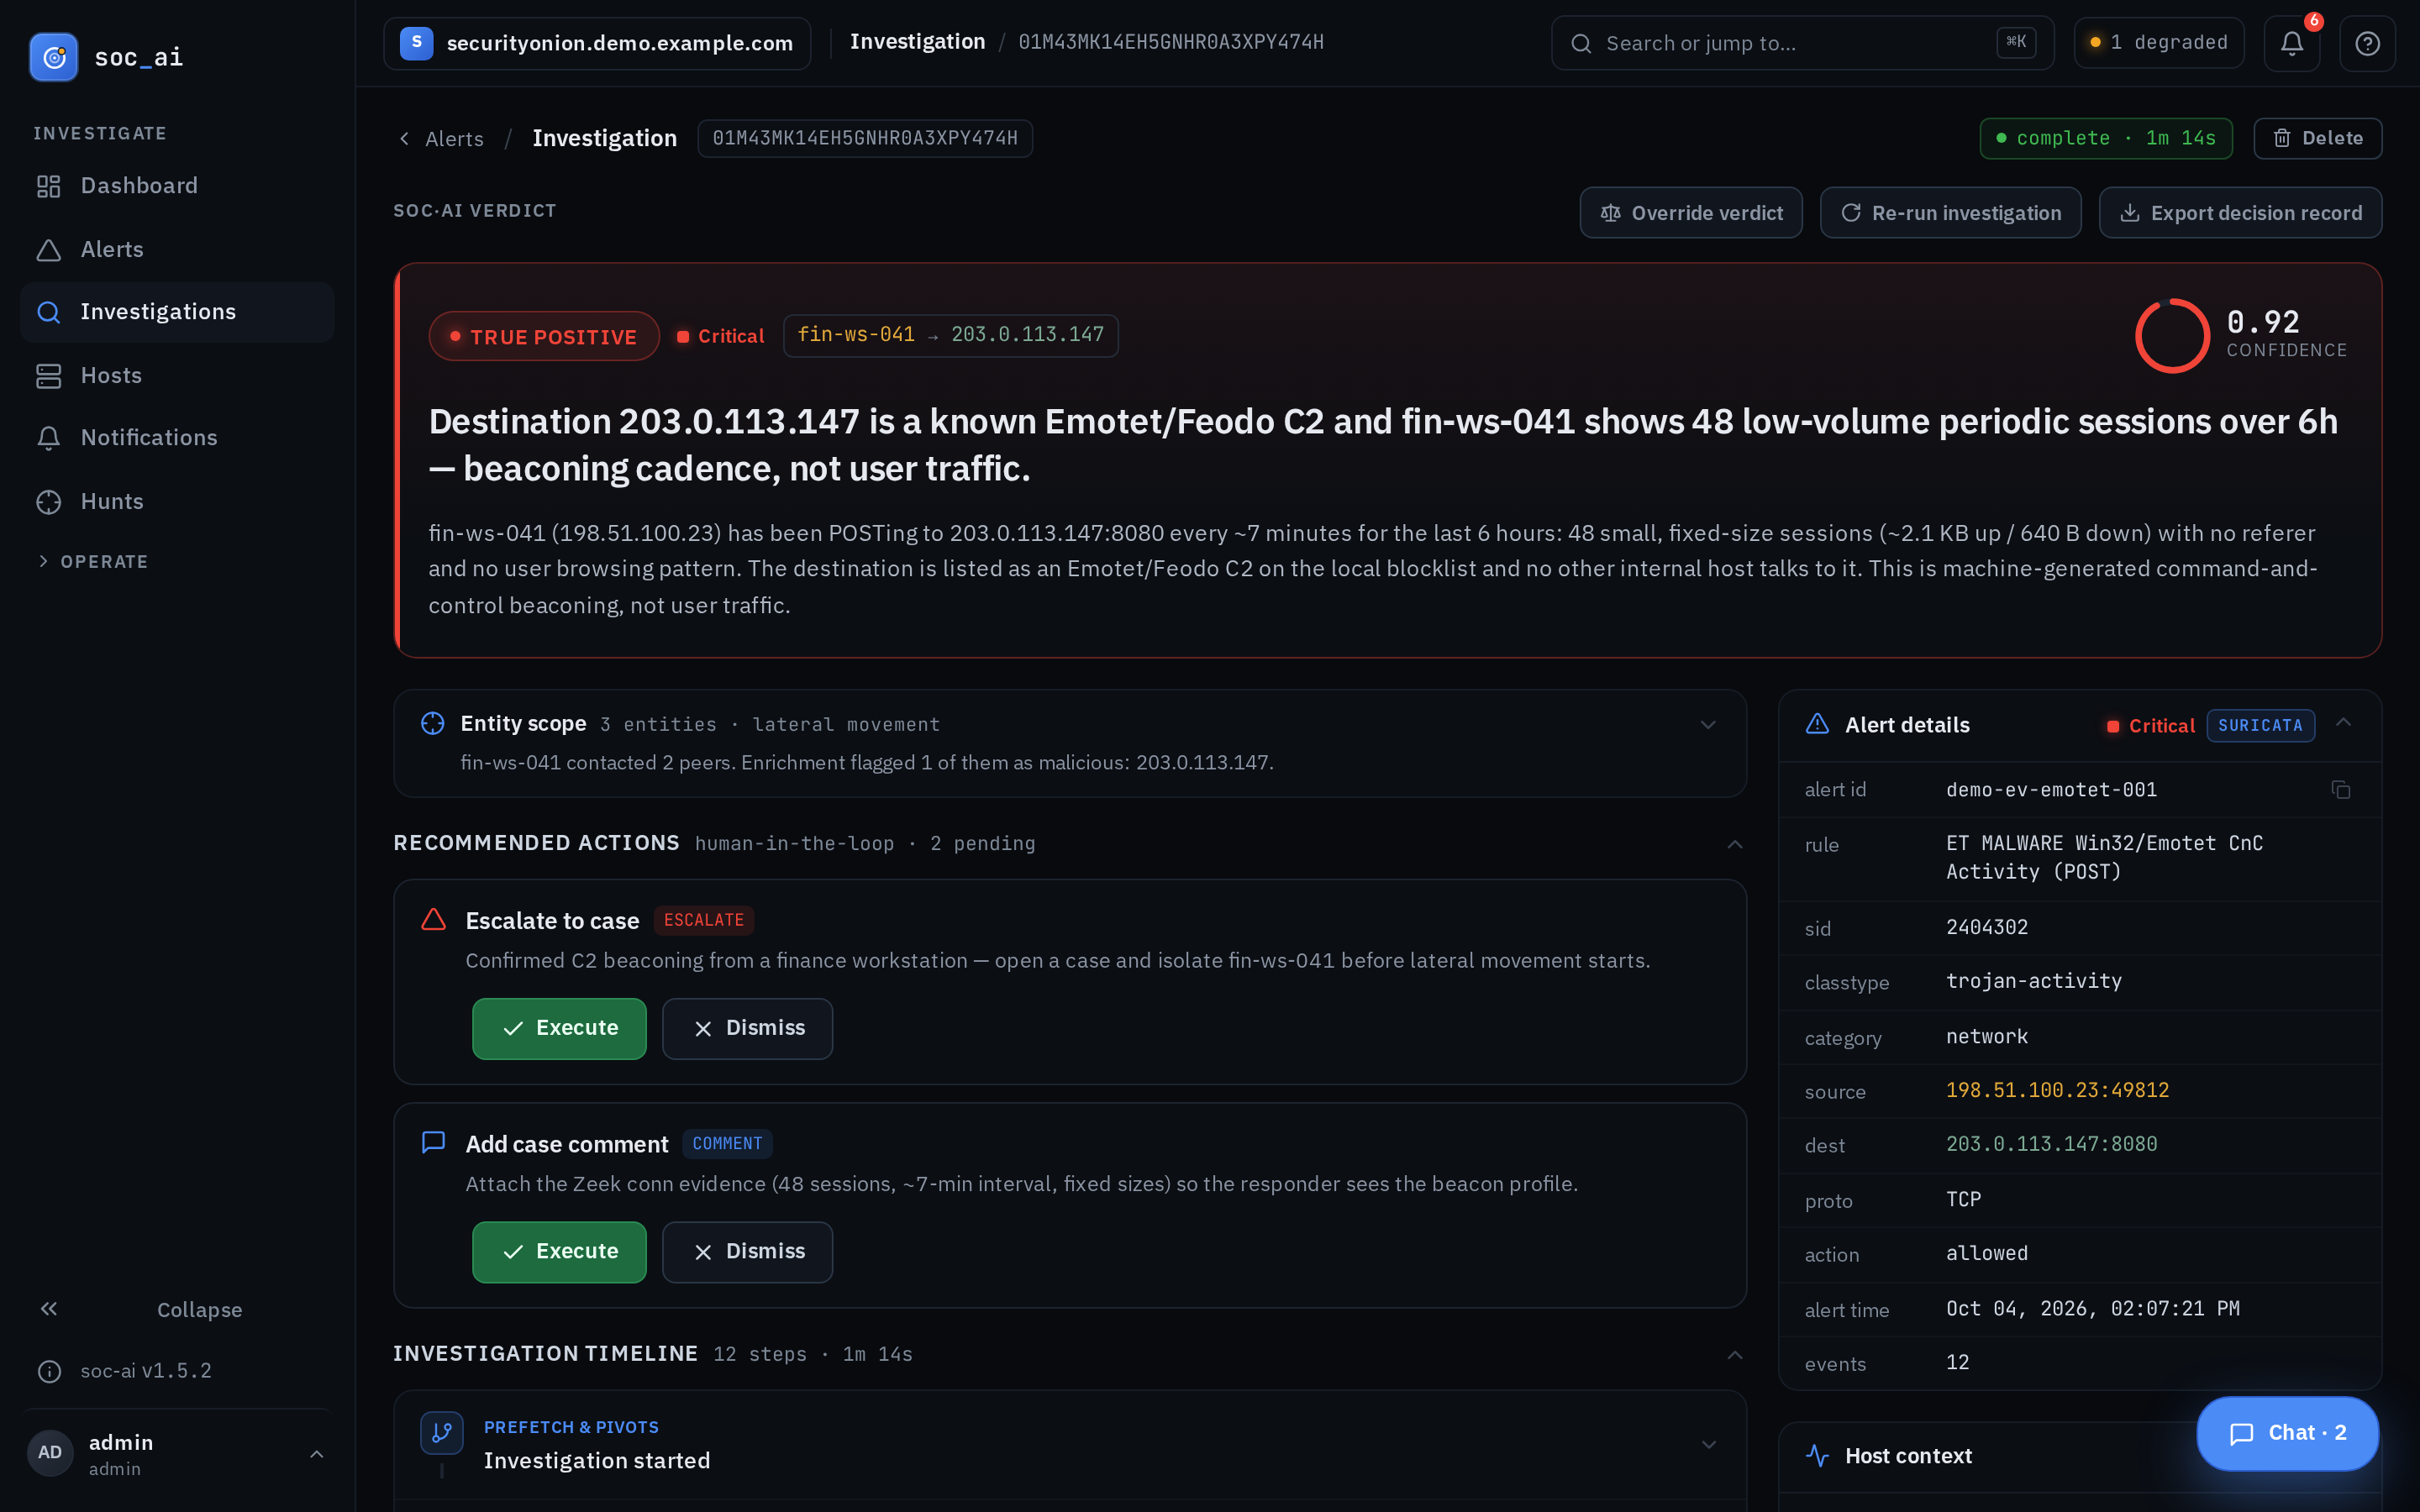View the 1 degraded status indicator
This screenshot has width=2420, height=1512.
pyautogui.click(x=2159, y=43)
